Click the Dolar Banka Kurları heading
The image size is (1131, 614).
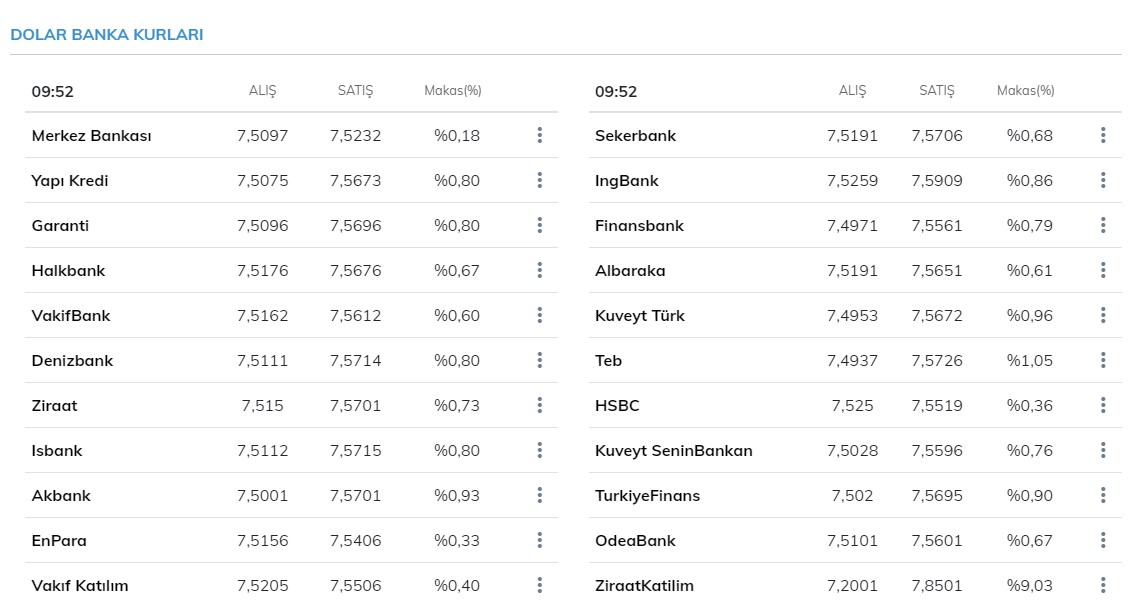click(106, 34)
